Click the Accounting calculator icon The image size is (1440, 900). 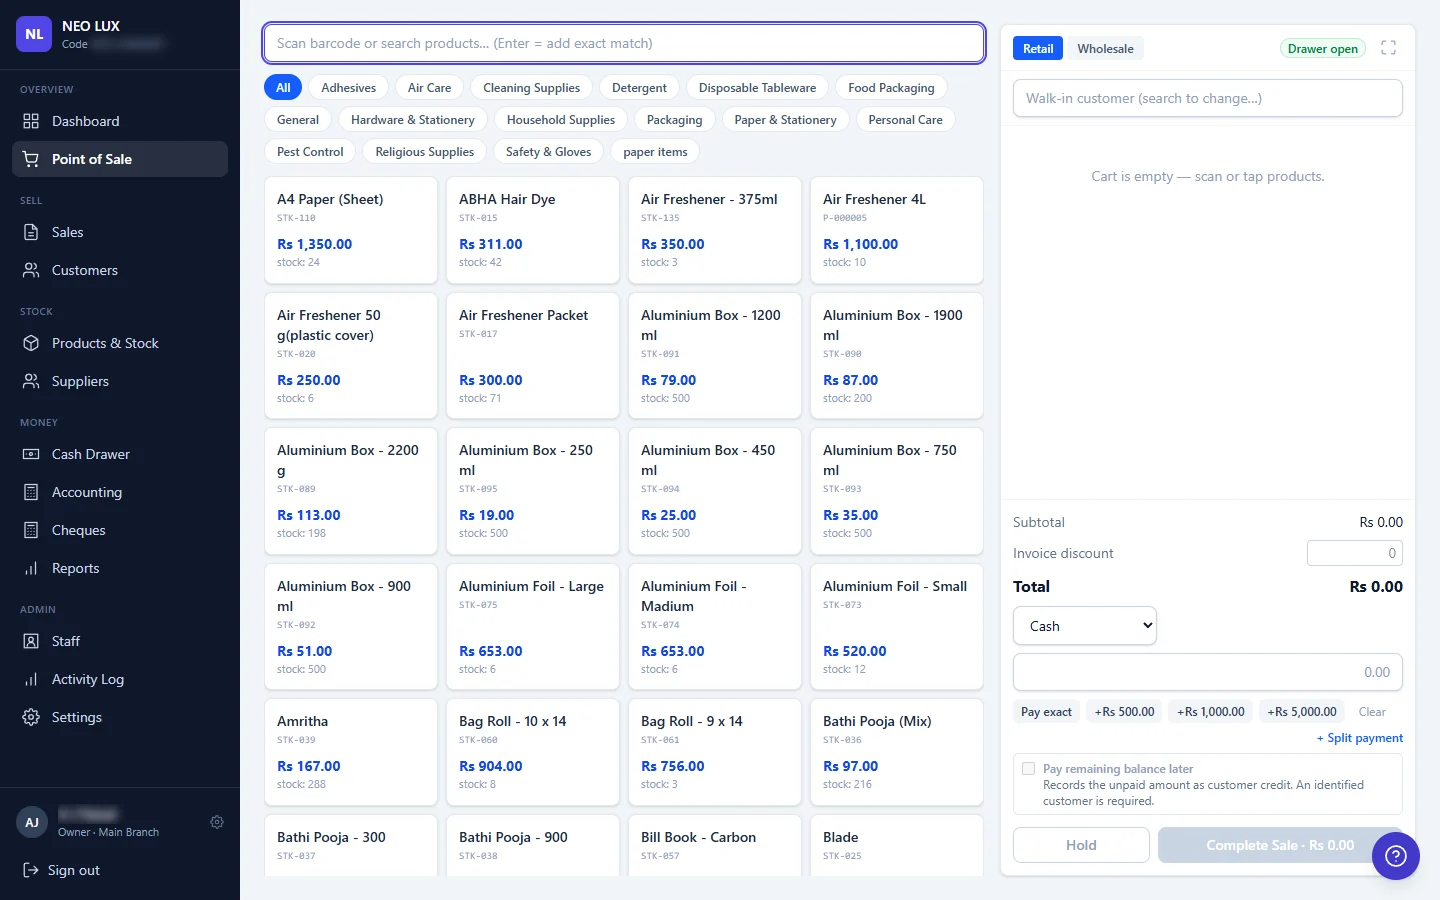[x=31, y=492]
